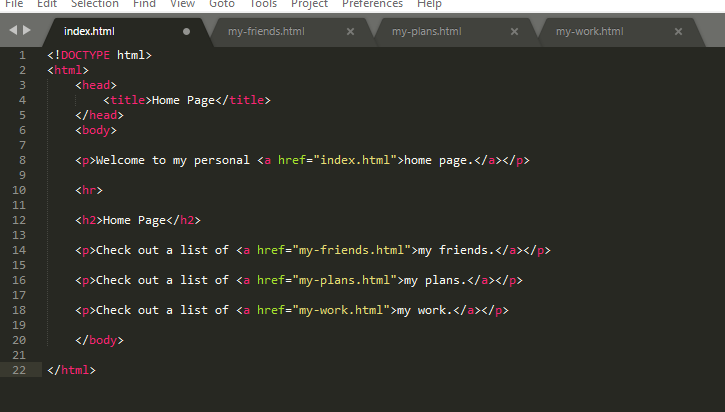The image size is (725, 412).
Task: Open the Edit menu
Action: [47, 4]
